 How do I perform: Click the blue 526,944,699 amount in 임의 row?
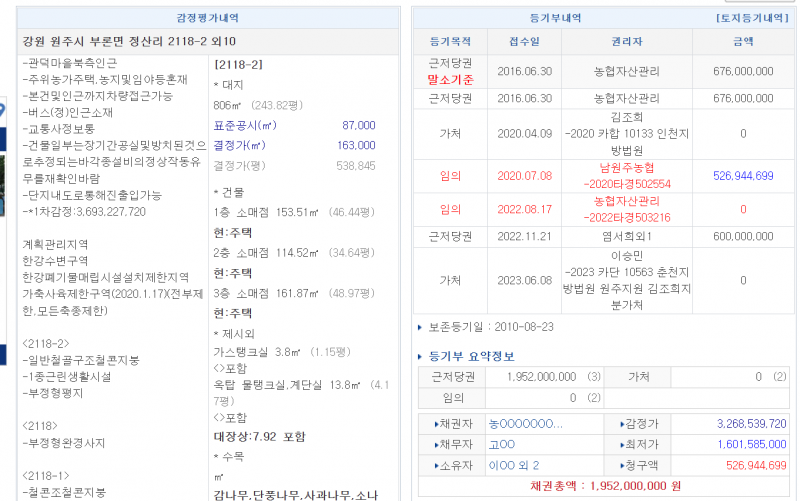pyautogui.click(x=743, y=176)
